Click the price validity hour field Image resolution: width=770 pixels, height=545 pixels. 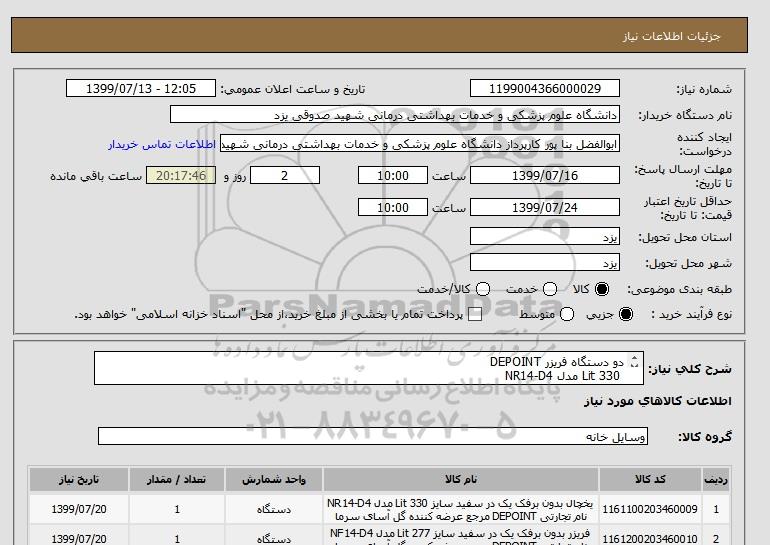click(x=393, y=207)
